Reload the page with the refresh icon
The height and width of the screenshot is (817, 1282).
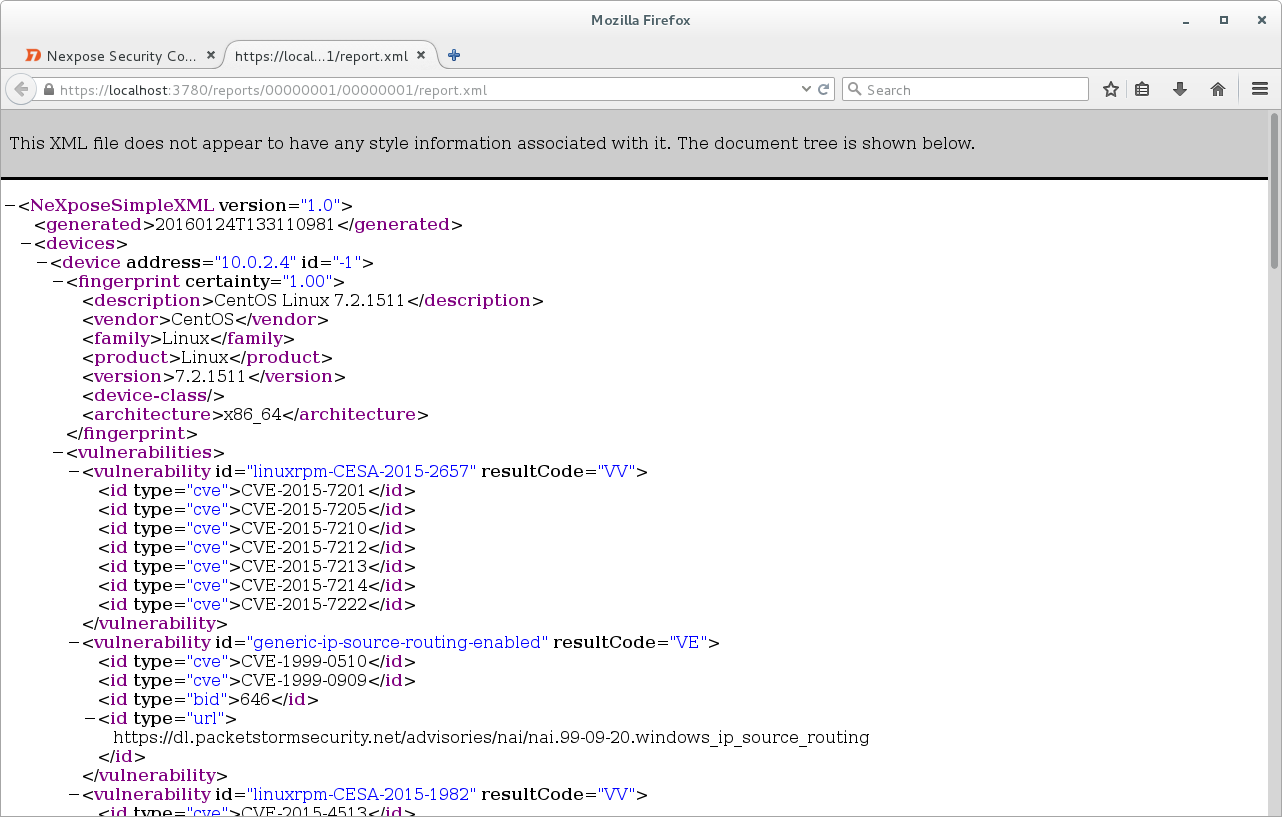[824, 89]
